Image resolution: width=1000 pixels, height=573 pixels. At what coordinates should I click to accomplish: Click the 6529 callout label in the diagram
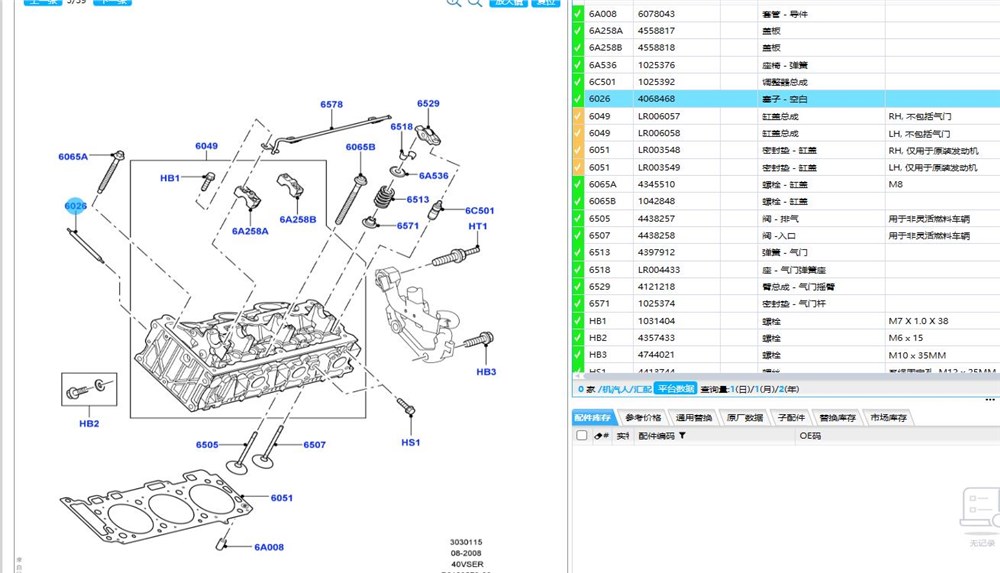click(x=428, y=103)
